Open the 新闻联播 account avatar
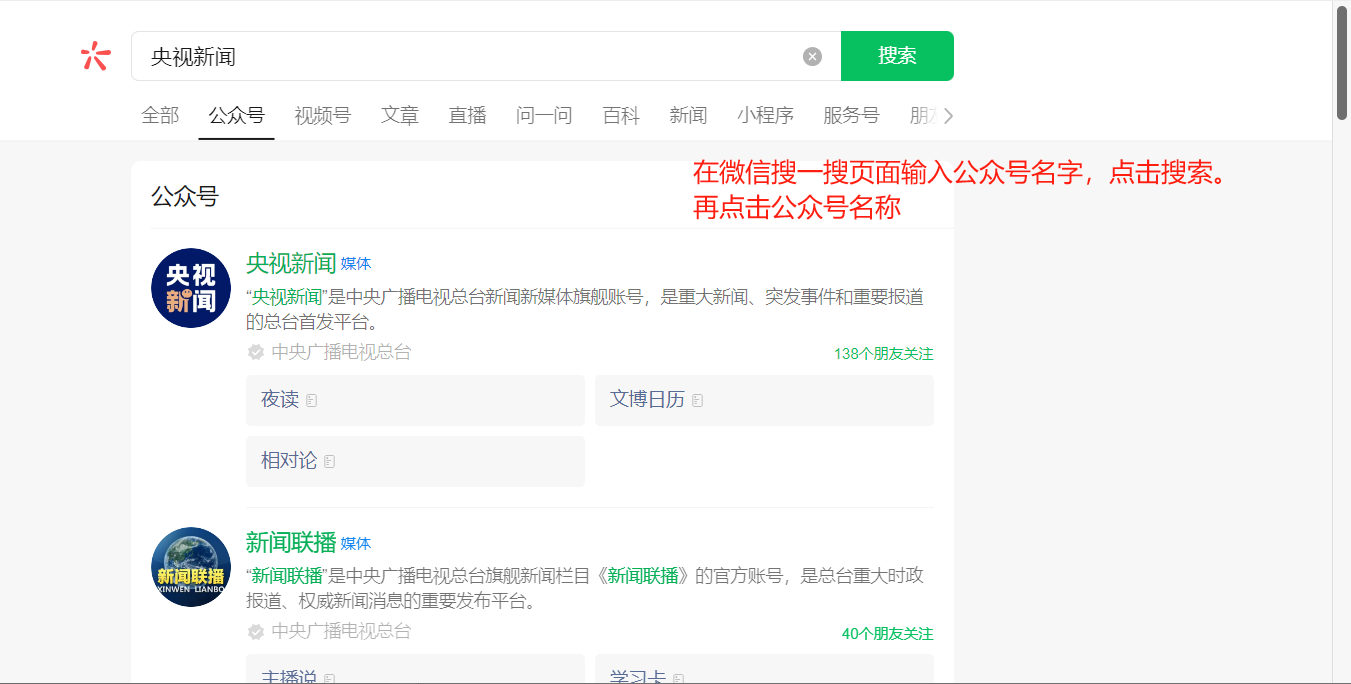1351x684 pixels. coord(191,567)
